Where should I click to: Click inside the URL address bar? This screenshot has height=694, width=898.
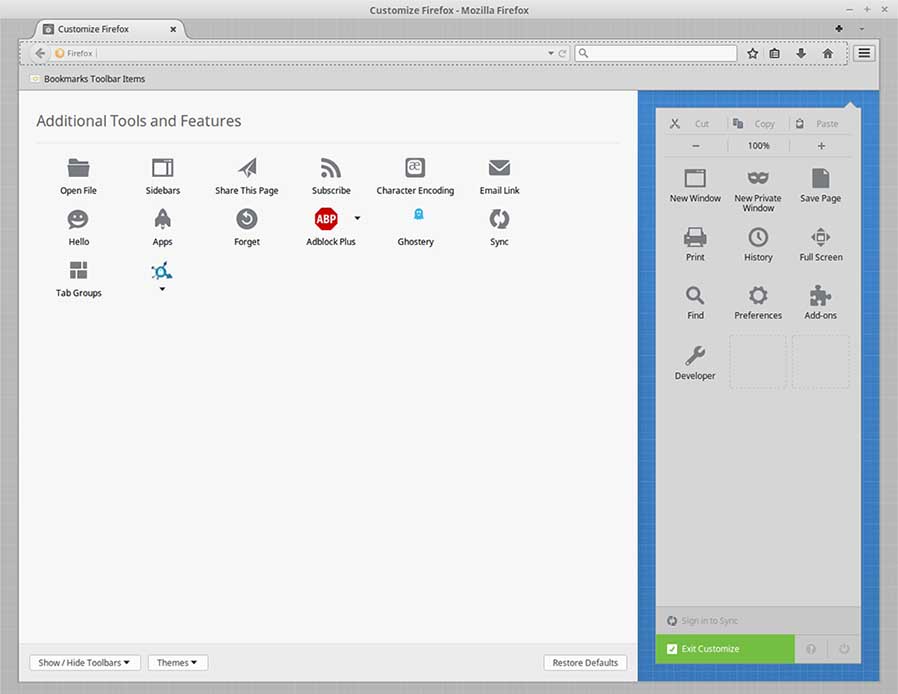[309, 53]
